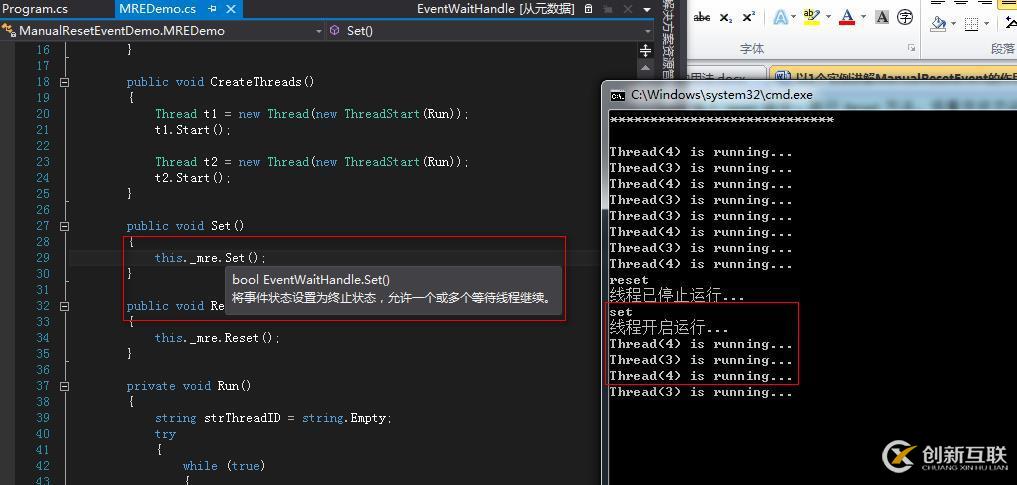Click the 'private void Run()' declaration
This screenshot has width=1017, height=485.
(189, 386)
